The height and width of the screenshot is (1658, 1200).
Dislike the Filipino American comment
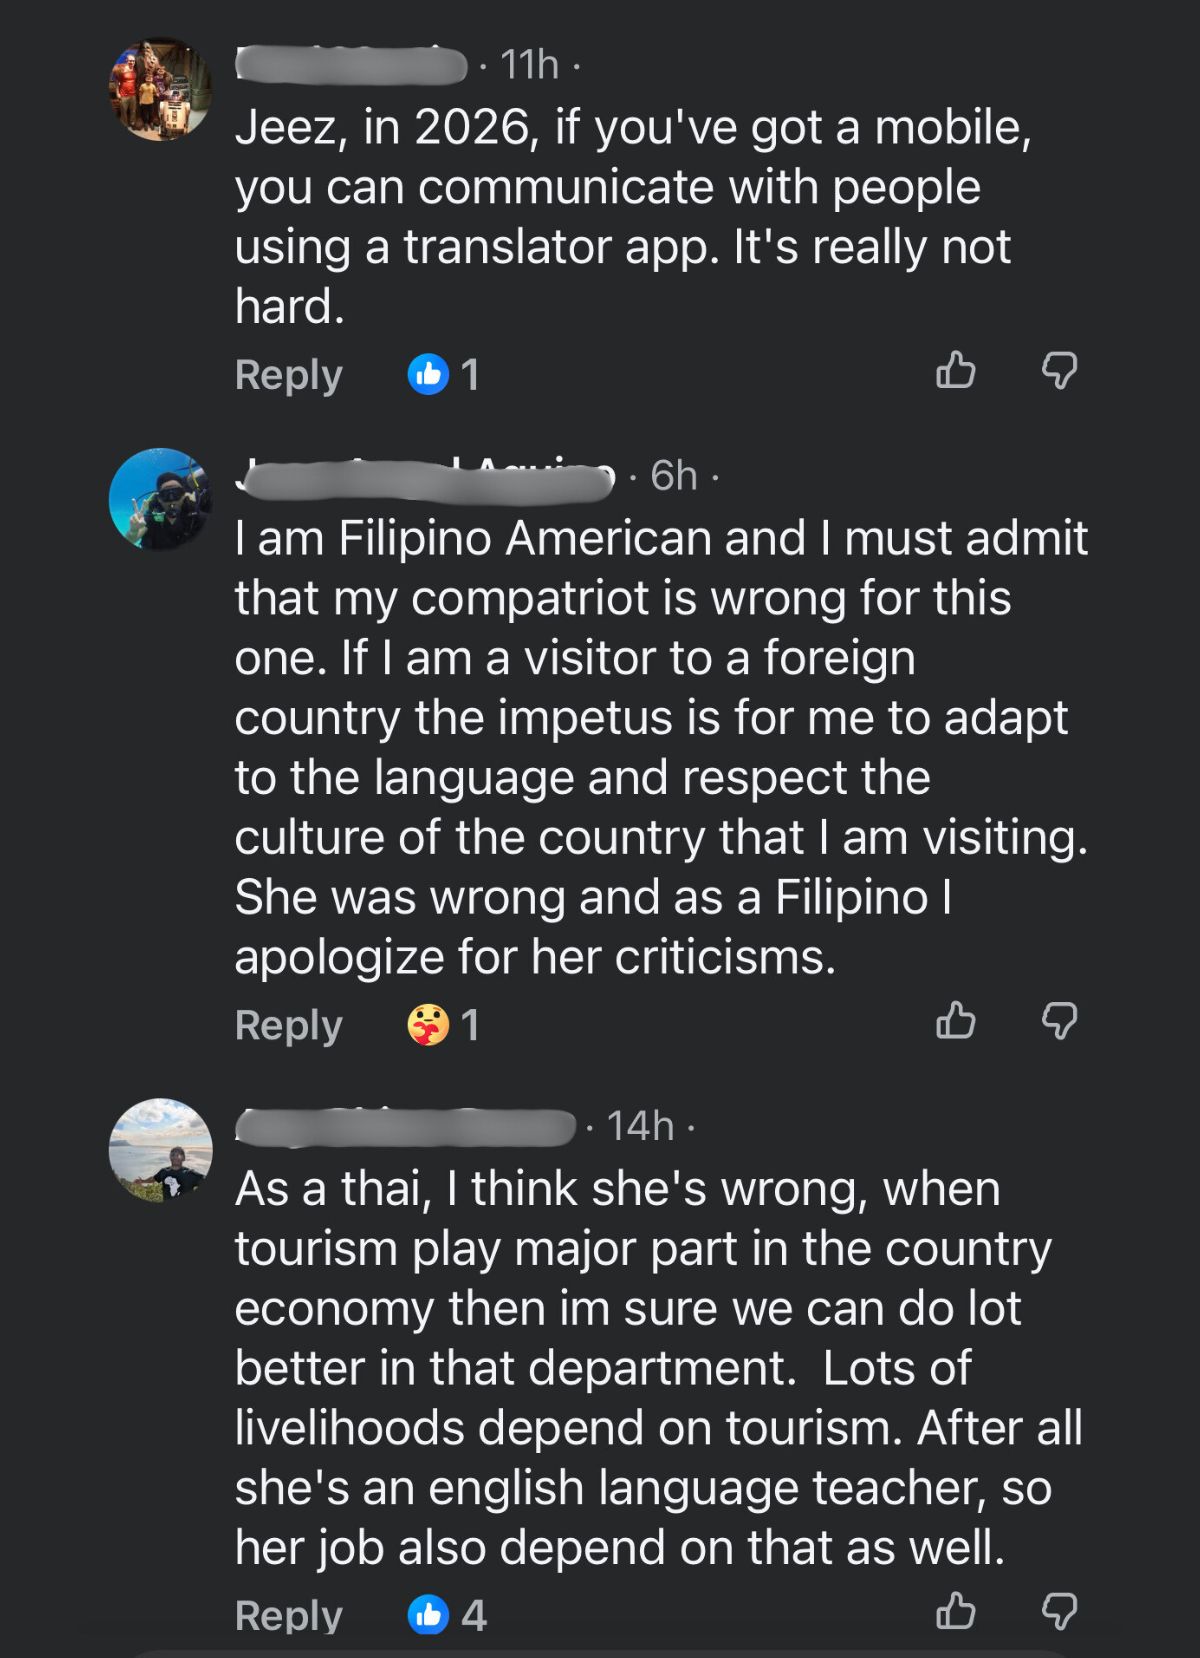[1060, 1021]
